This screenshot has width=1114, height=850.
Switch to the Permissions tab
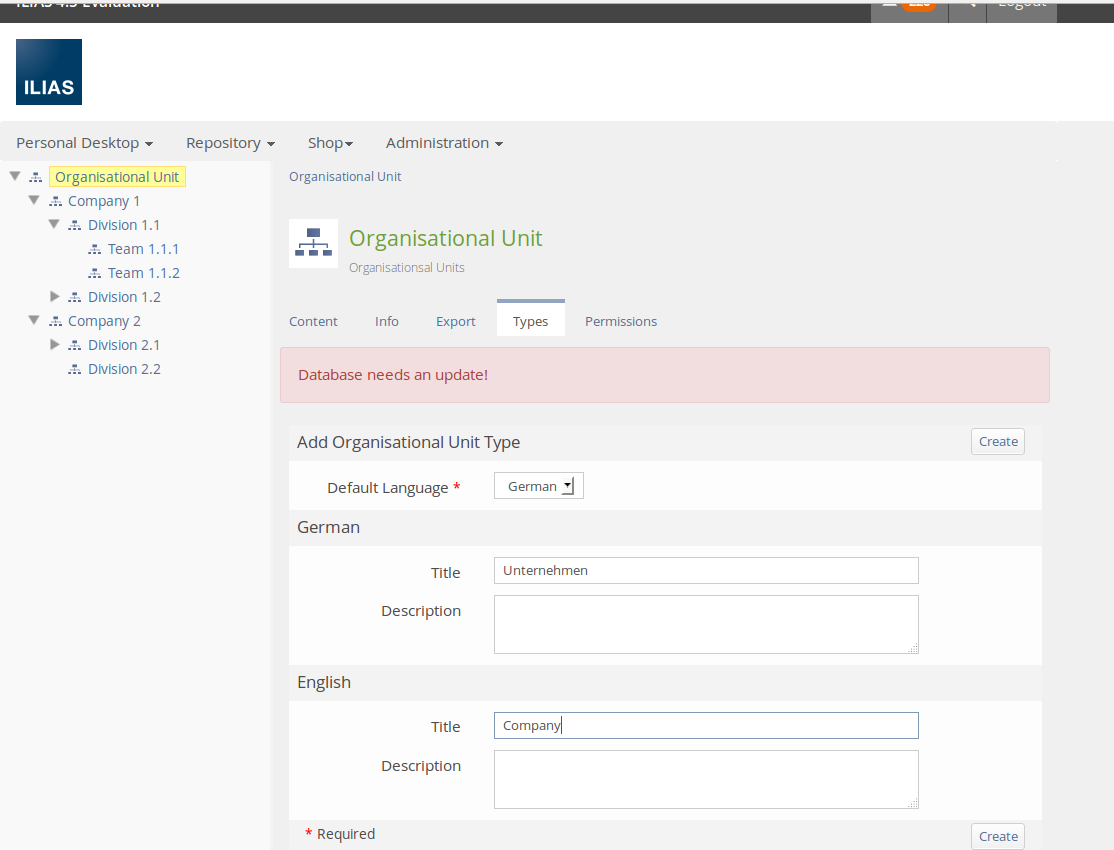(621, 321)
